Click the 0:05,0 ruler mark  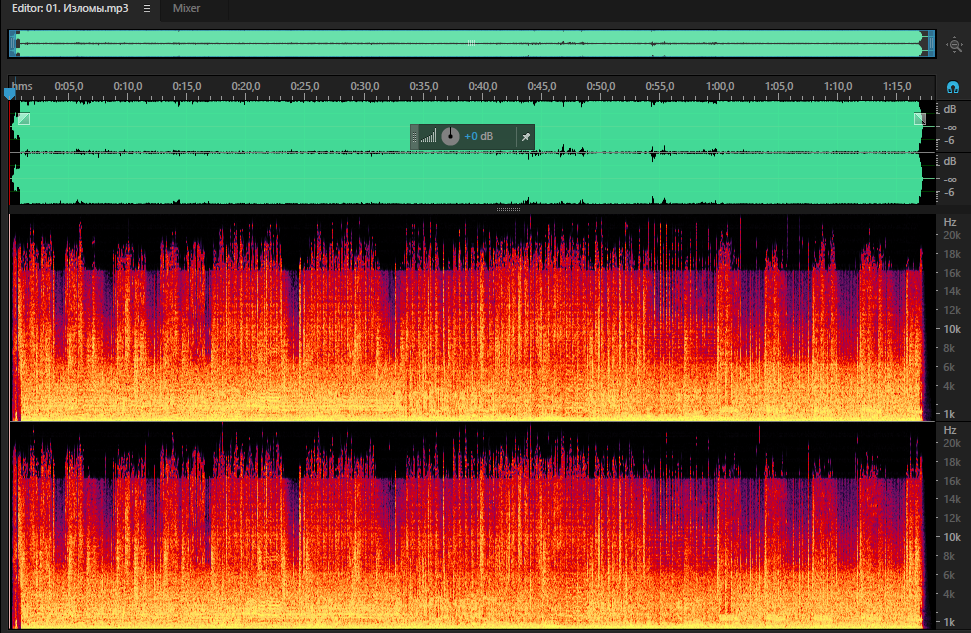tap(69, 86)
